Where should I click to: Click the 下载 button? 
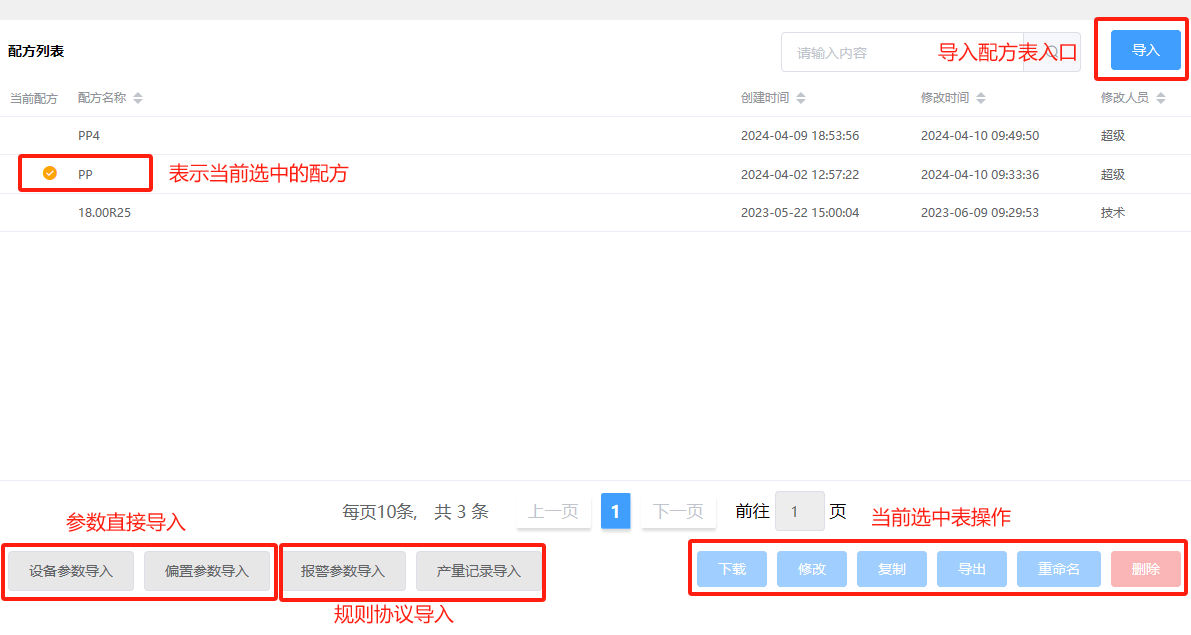(732, 569)
